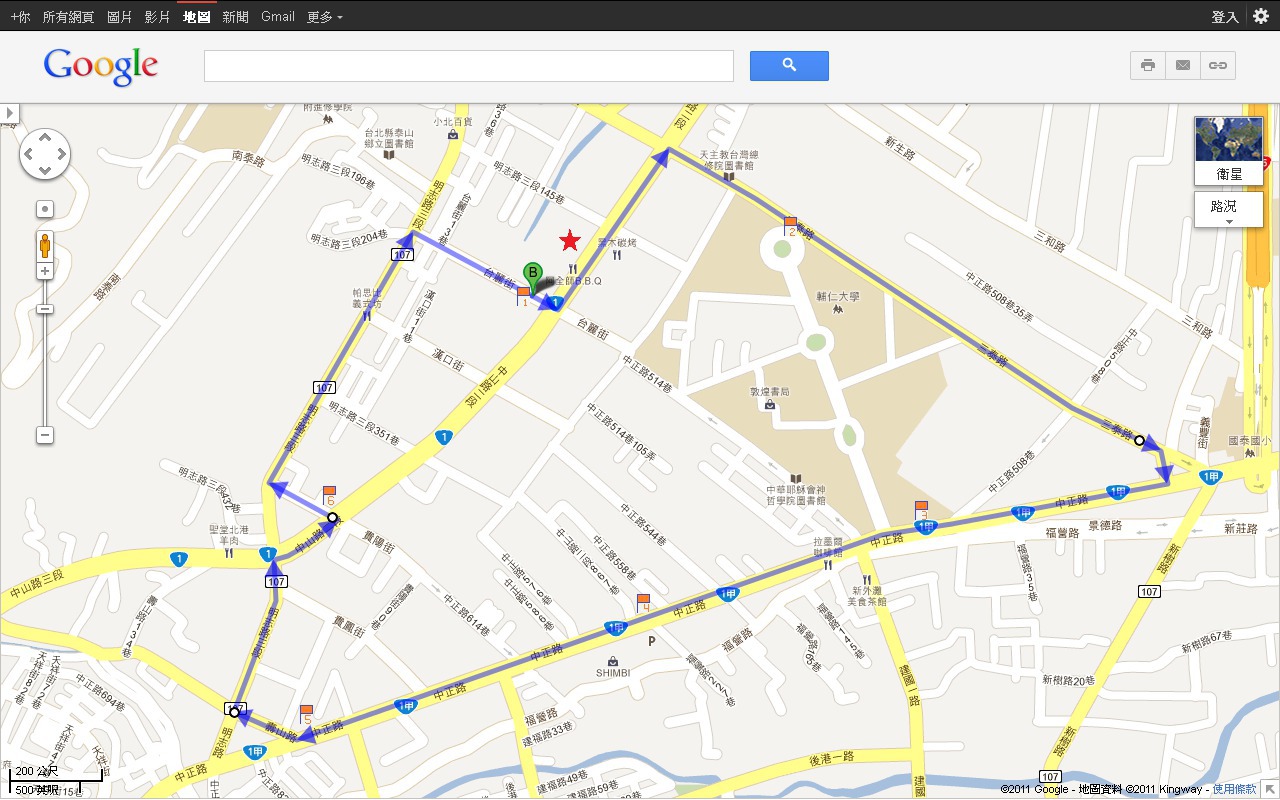This screenshot has width=1280, height=800.
Task: Pick the orange Street View pegman
Action: (x=45, y=245)
